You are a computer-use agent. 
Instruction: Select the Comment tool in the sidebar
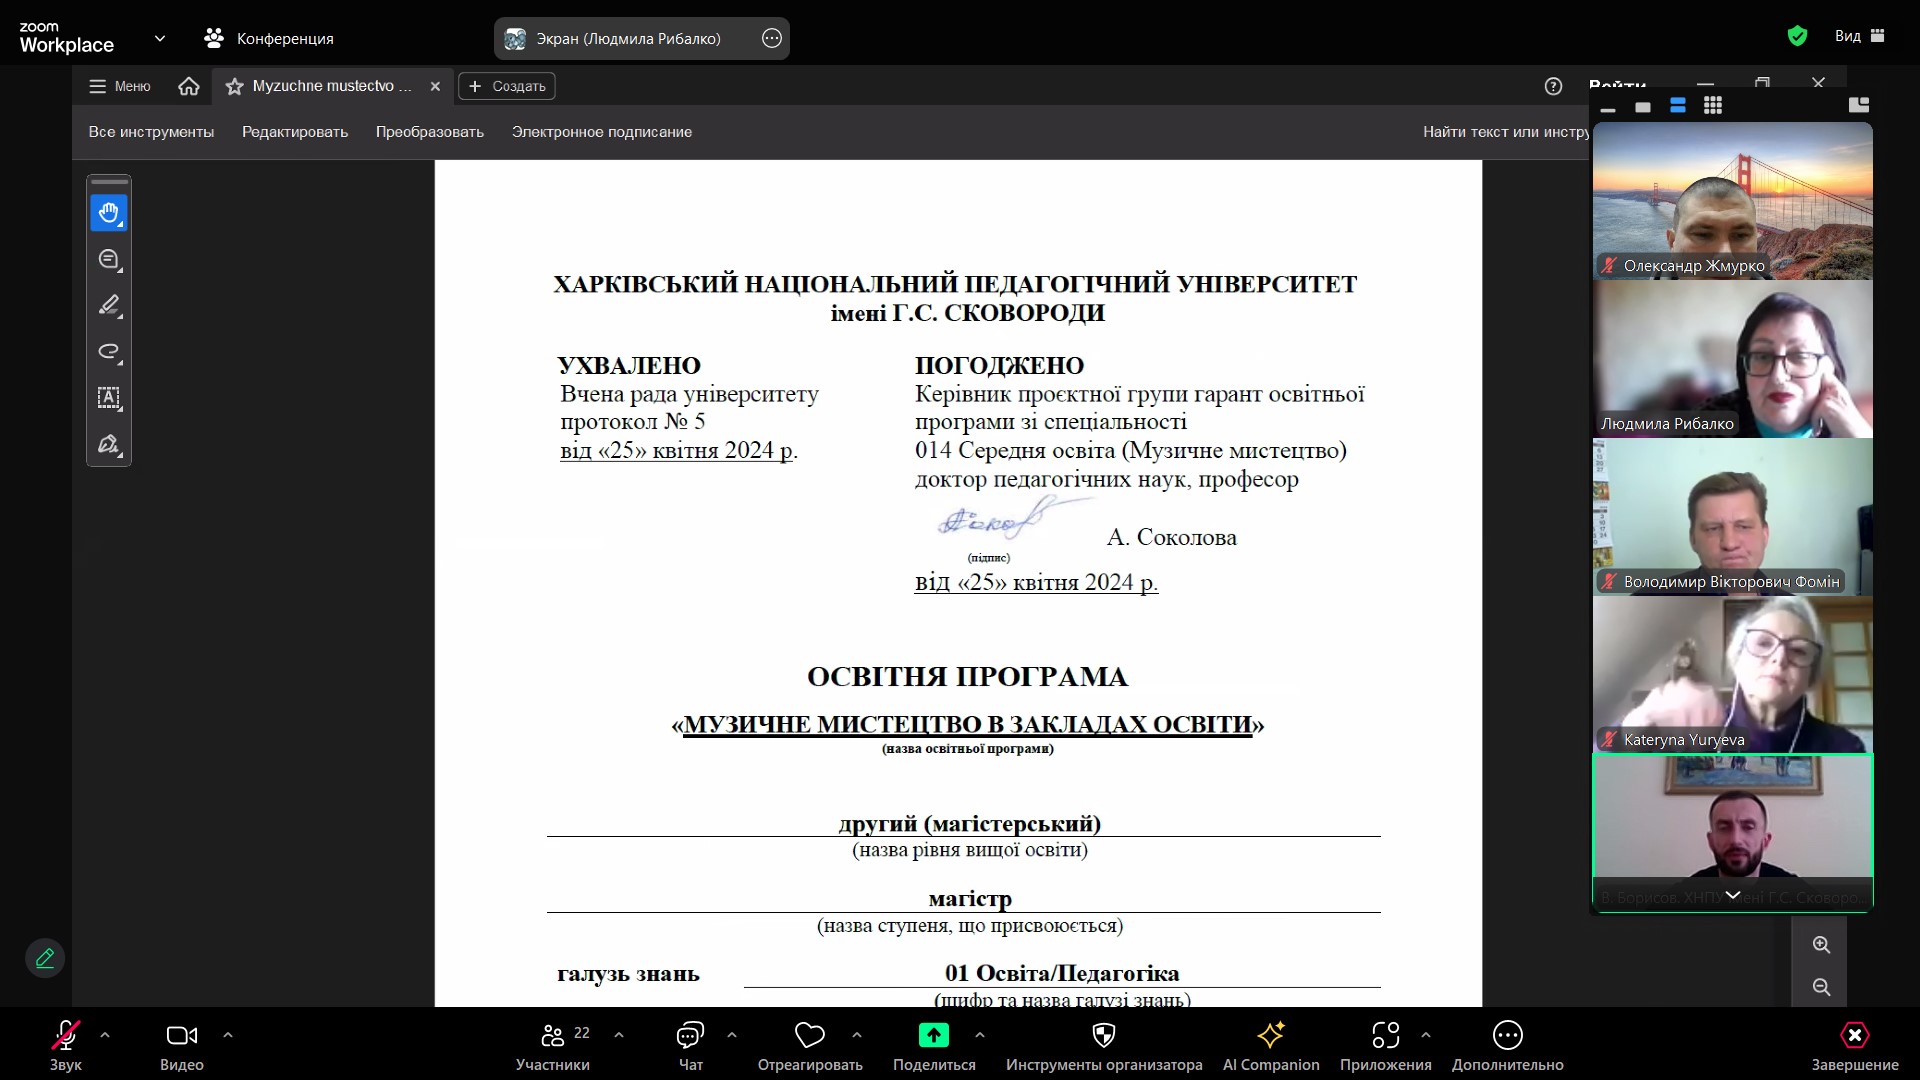[x=109, y=260]
